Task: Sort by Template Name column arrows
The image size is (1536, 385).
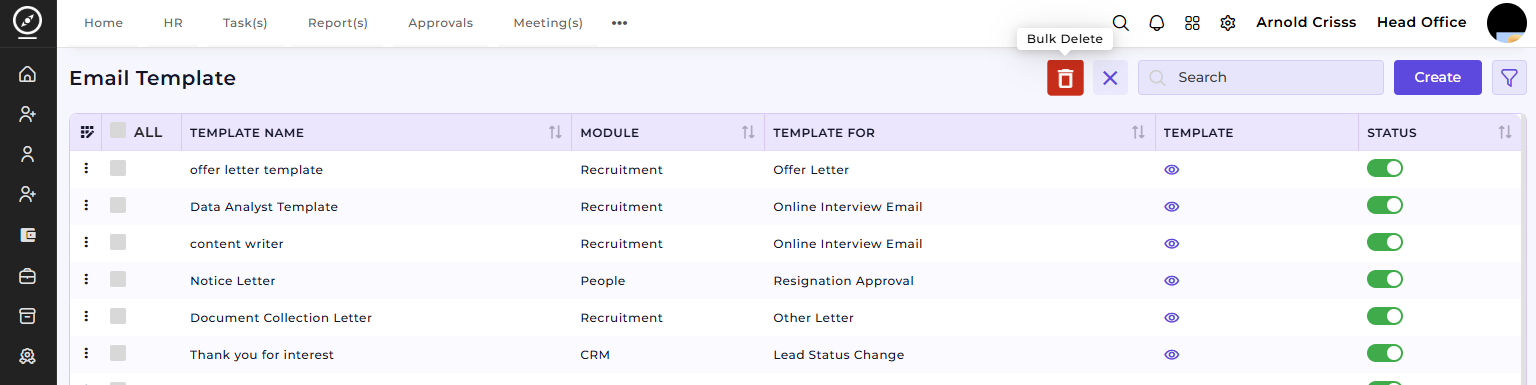Action: 555,132
